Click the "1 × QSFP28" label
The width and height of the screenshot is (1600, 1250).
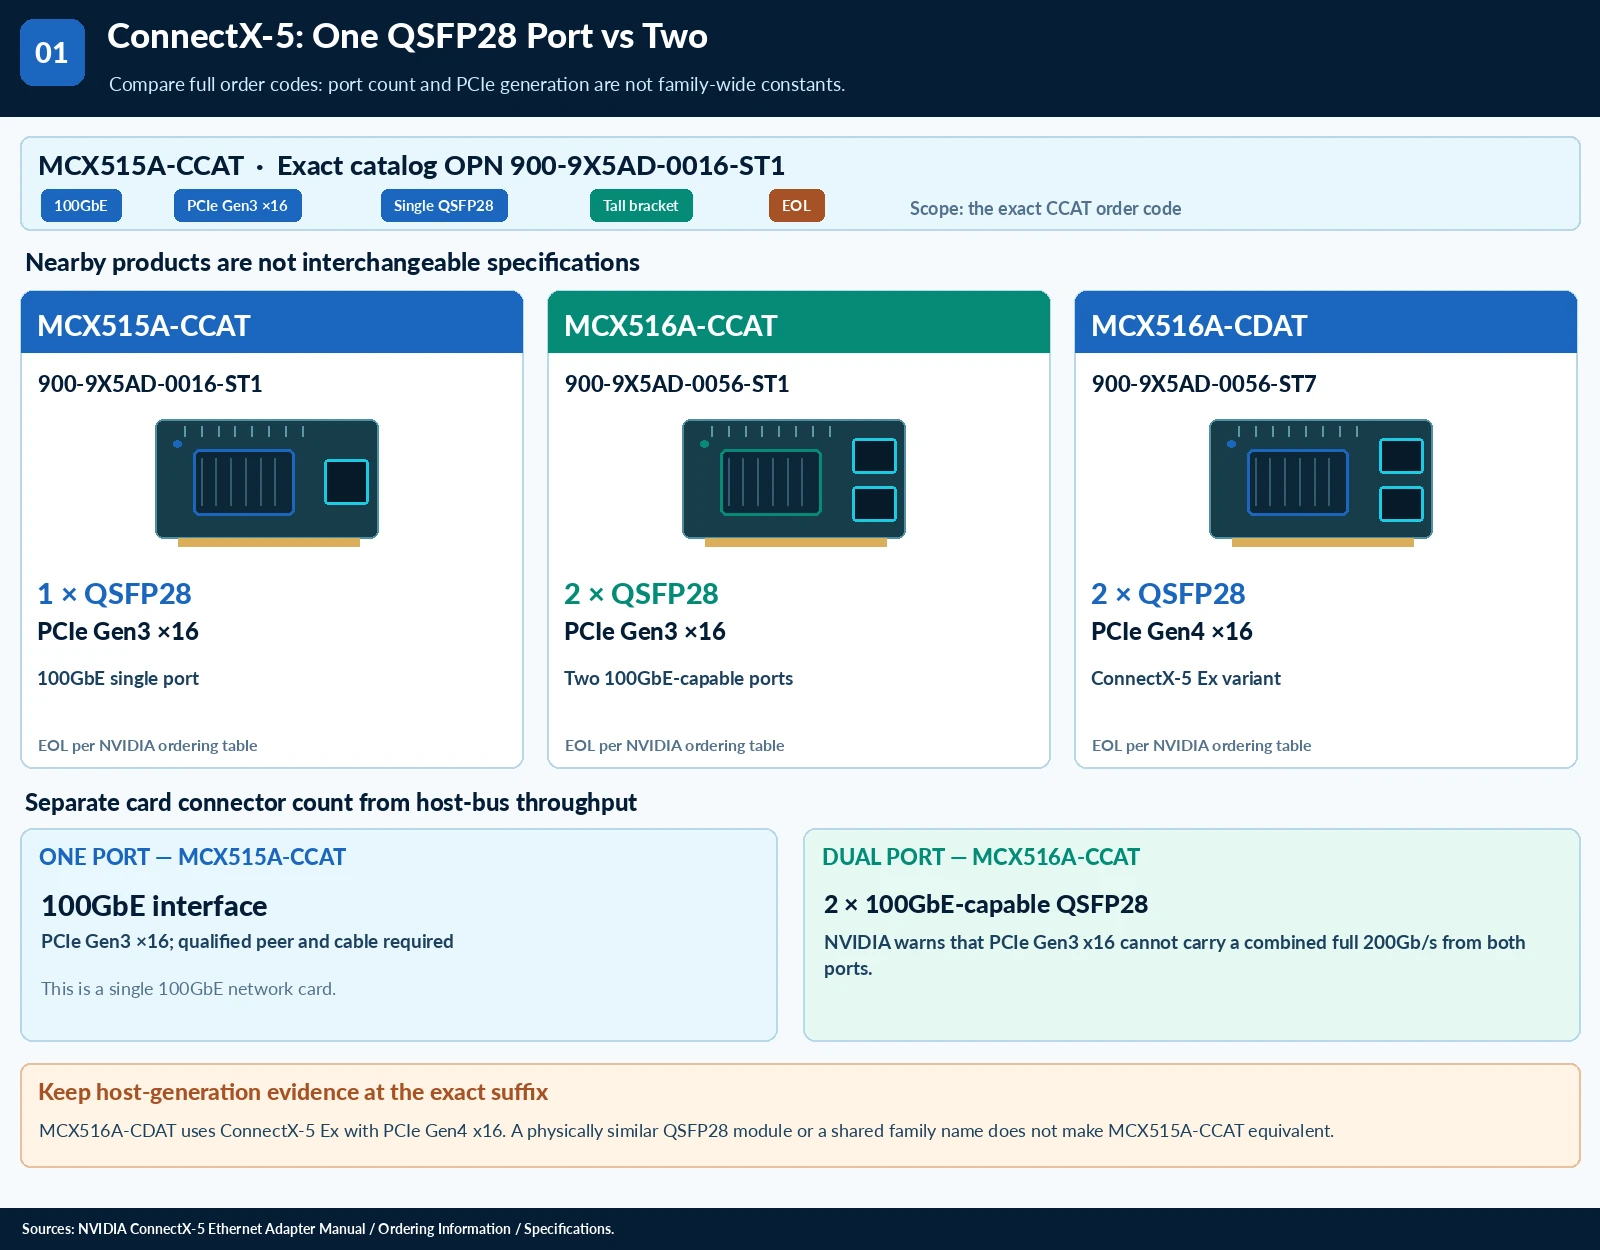(x=114, y=593)
